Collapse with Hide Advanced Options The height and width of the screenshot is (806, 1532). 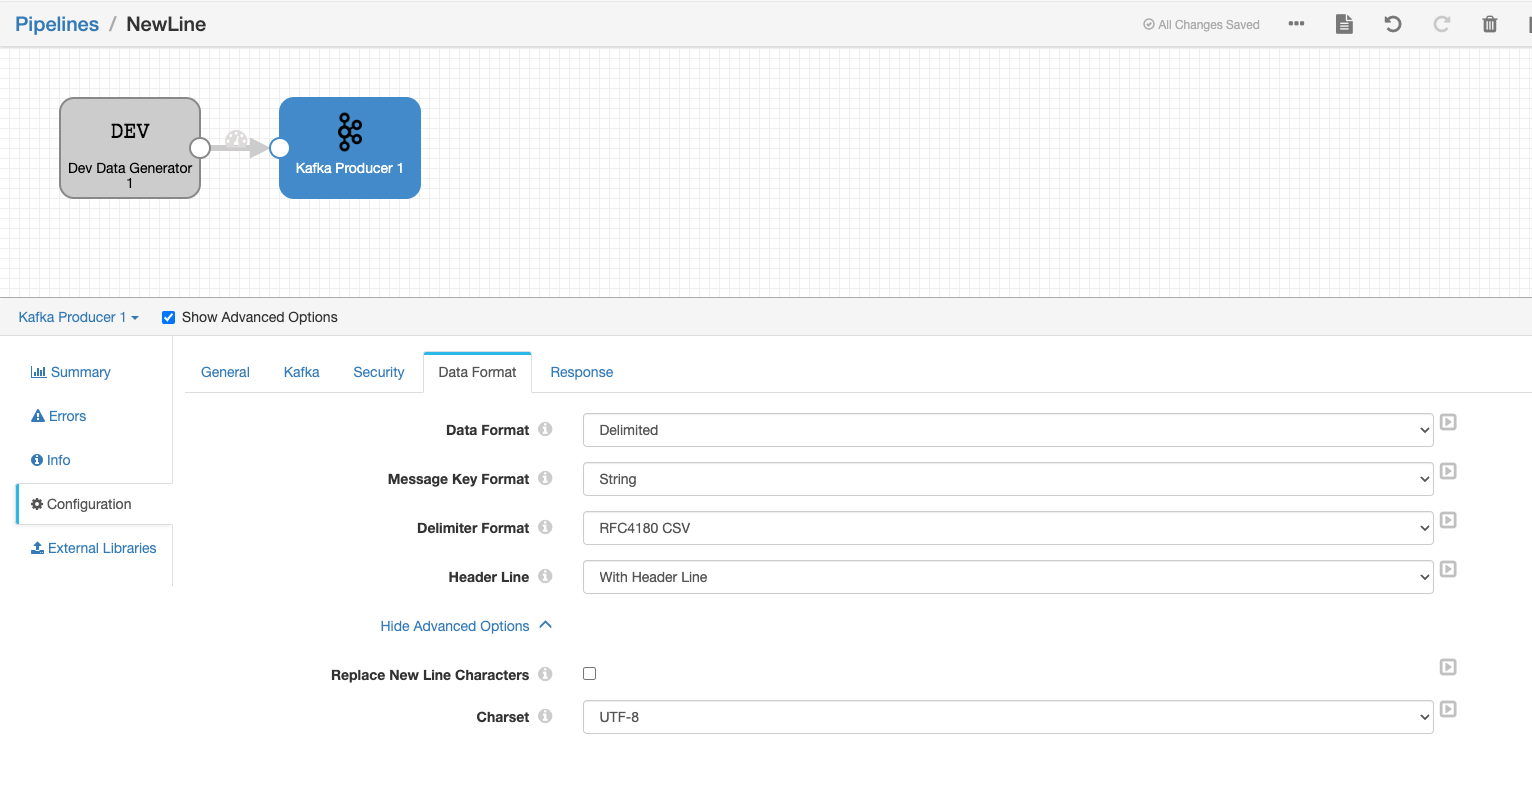click(x=466, y=626)
